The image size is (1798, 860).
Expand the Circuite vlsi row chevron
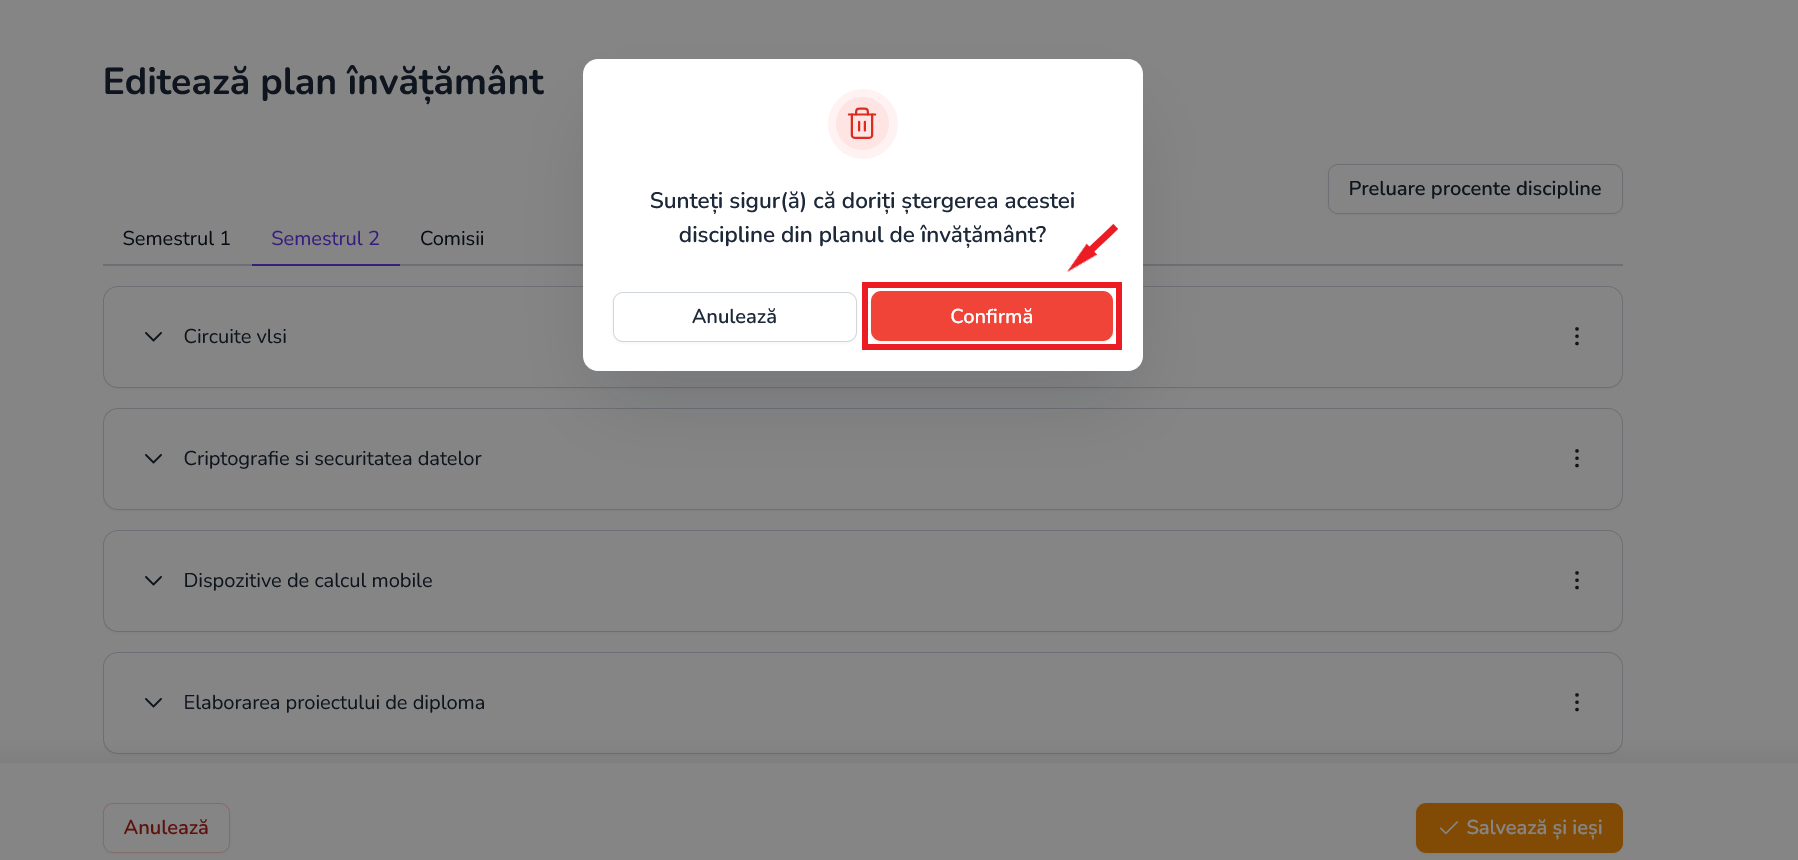click(x=153, y=337)
